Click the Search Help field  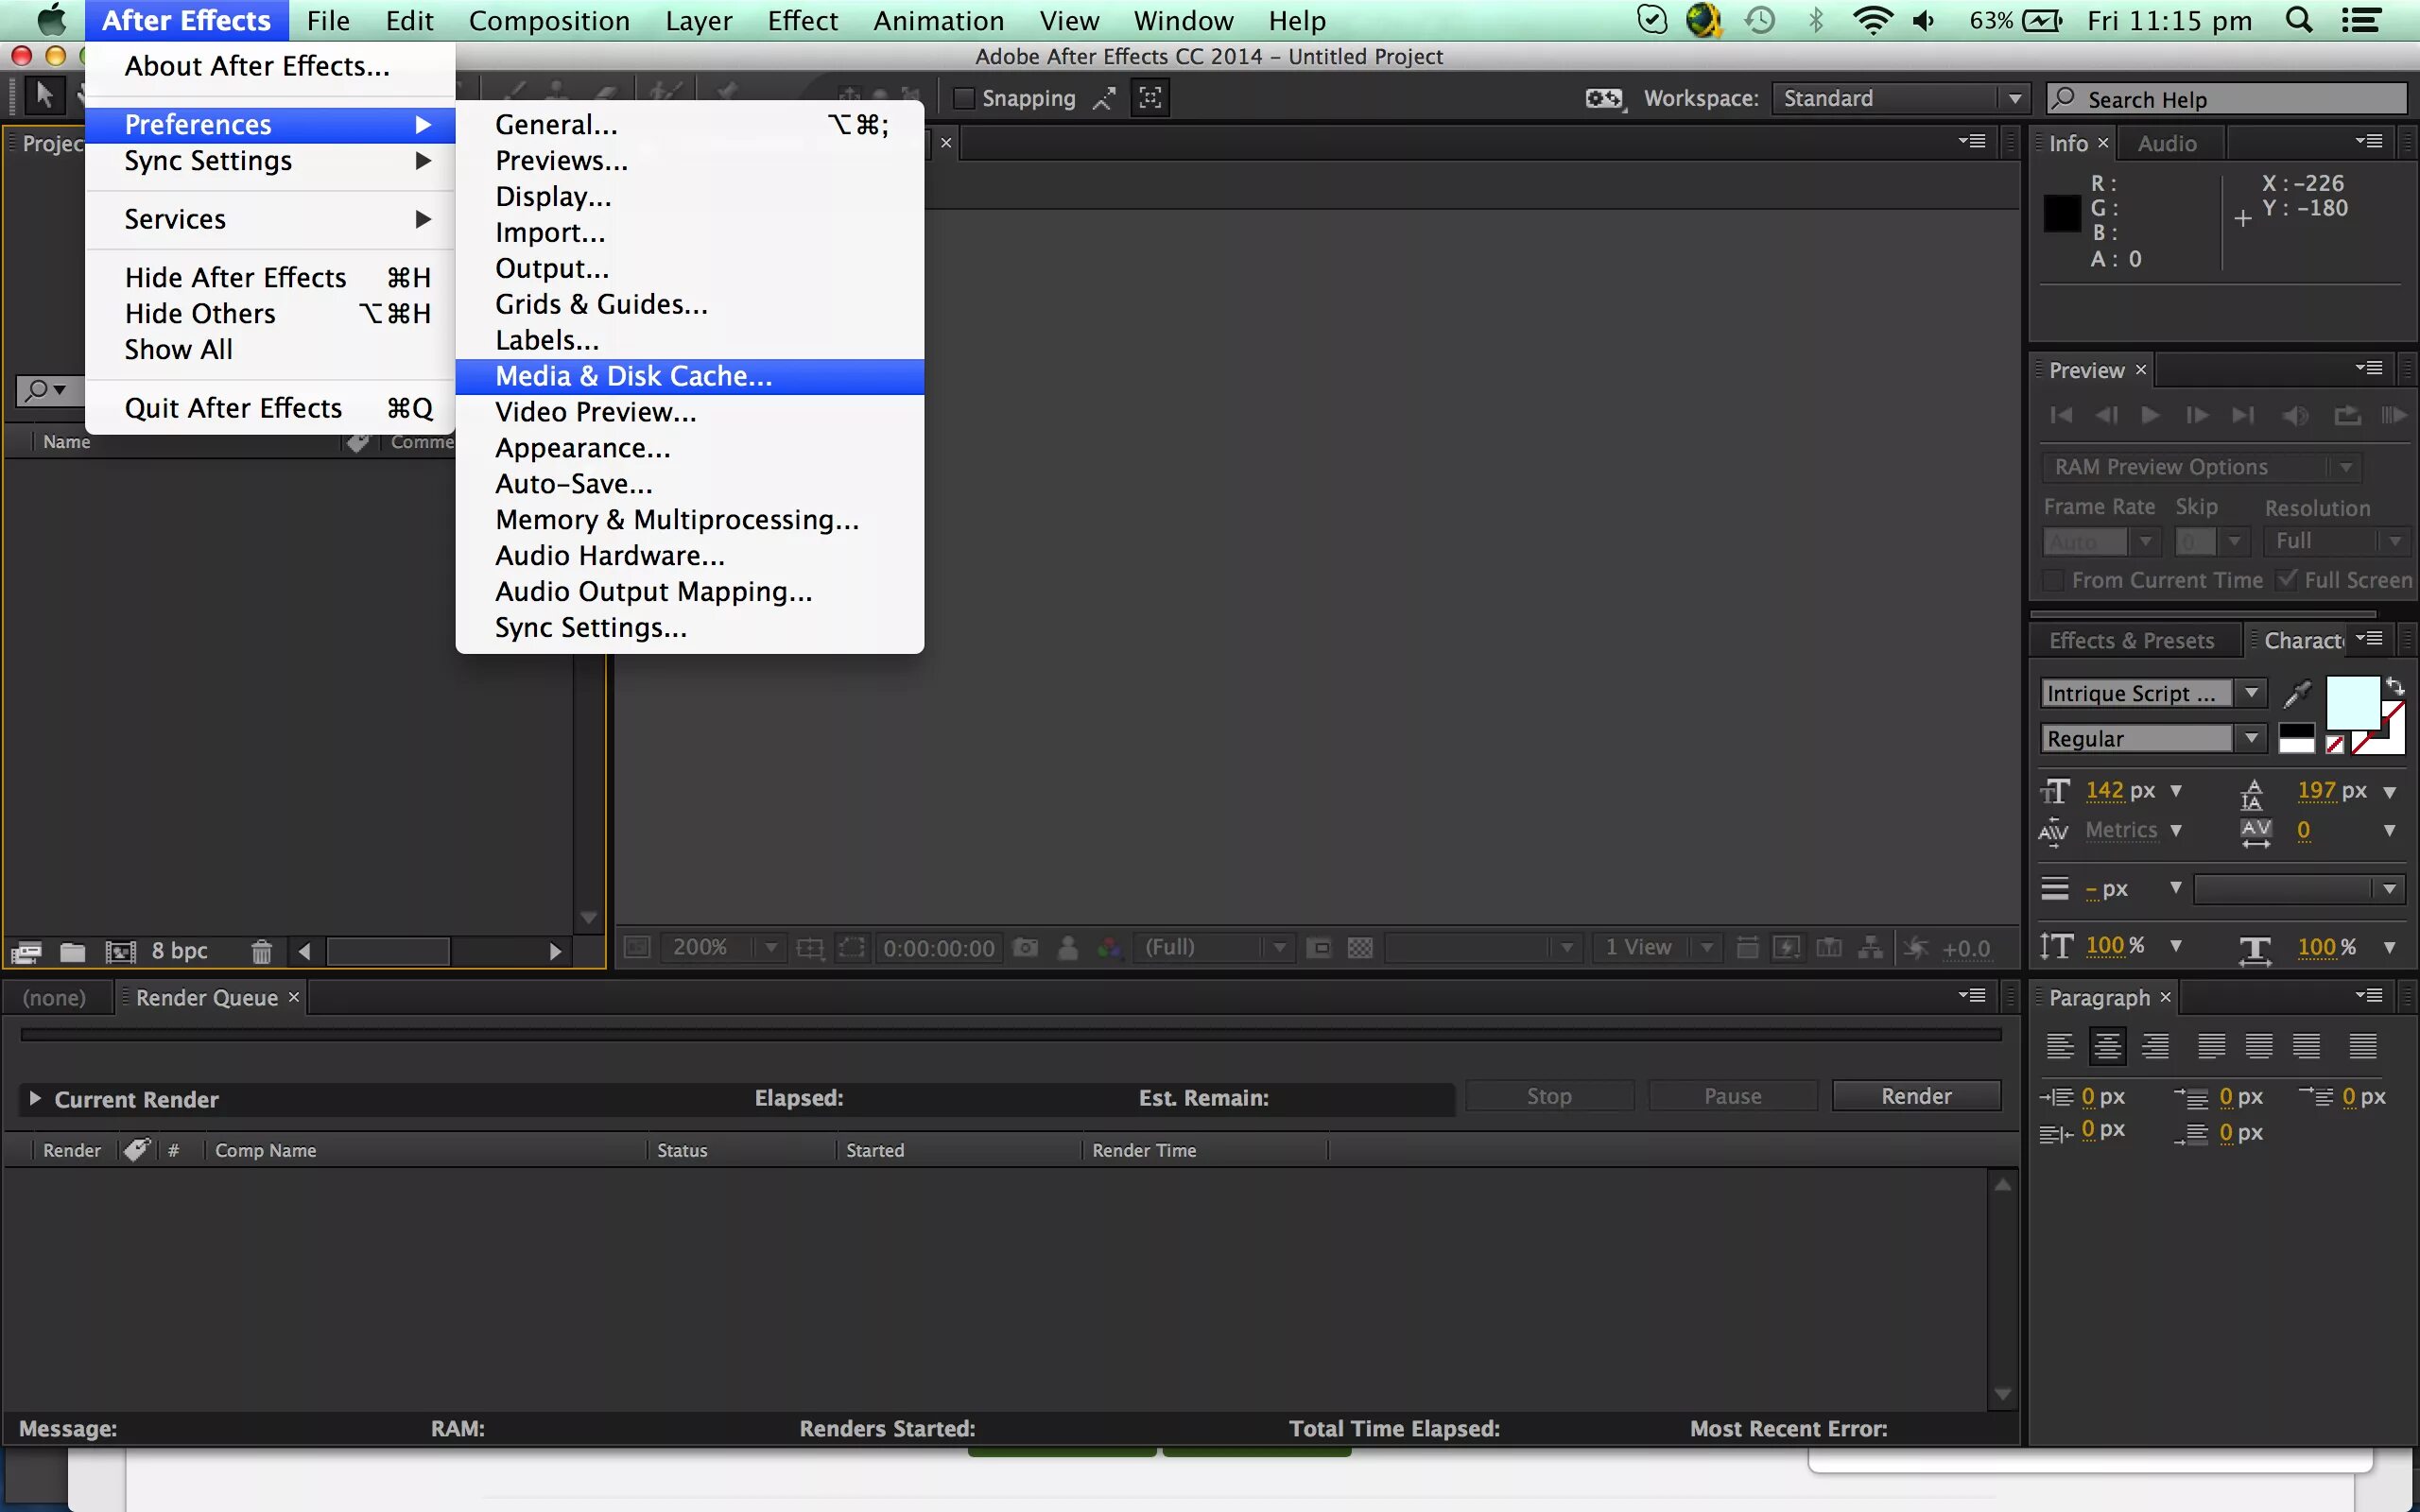click(x=2227, y=99)
